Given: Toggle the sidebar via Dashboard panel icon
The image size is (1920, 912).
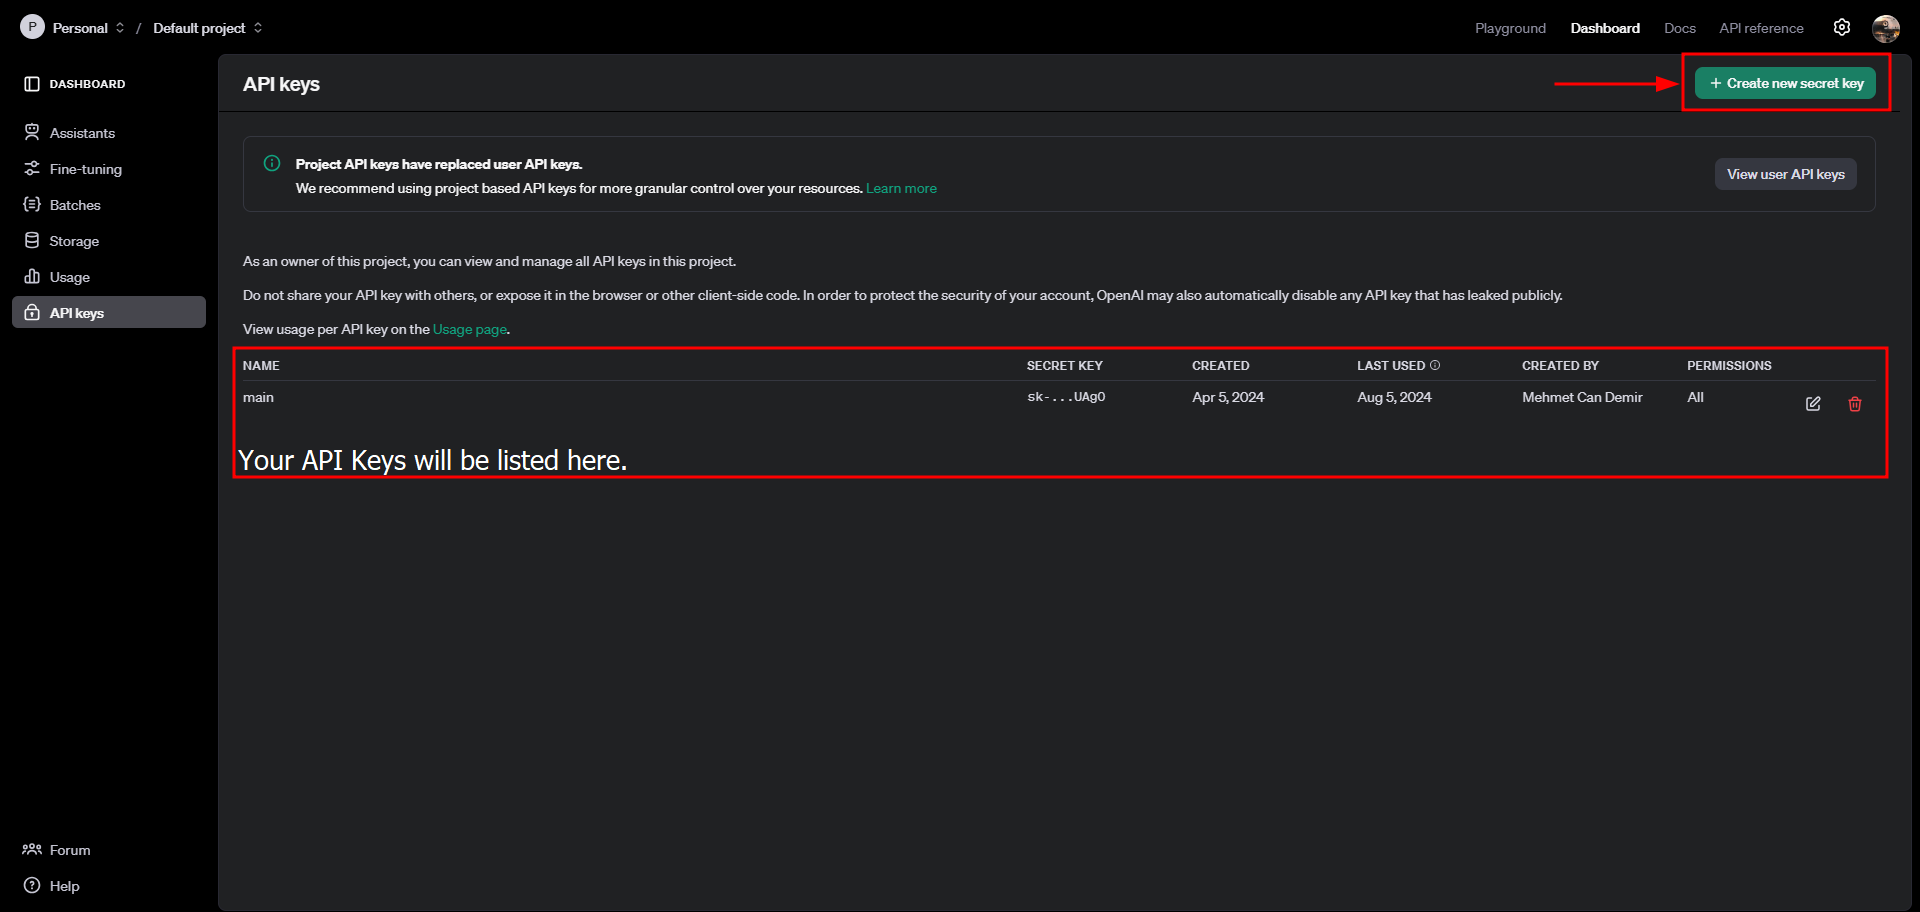Looking at the screenshot, I should tap(32, 84).
